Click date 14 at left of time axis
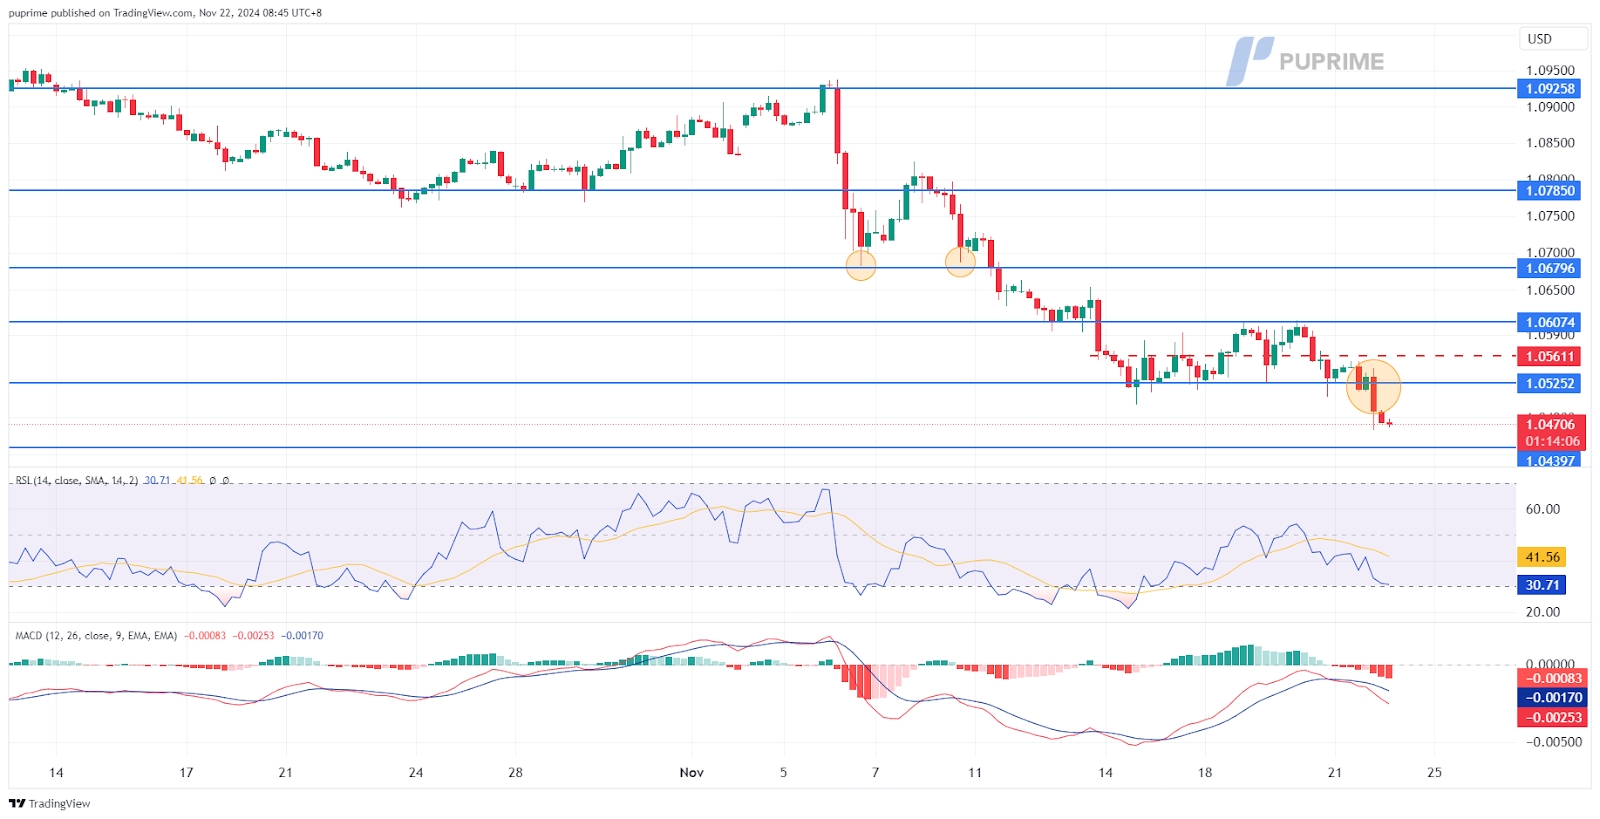 coord(56,773)
